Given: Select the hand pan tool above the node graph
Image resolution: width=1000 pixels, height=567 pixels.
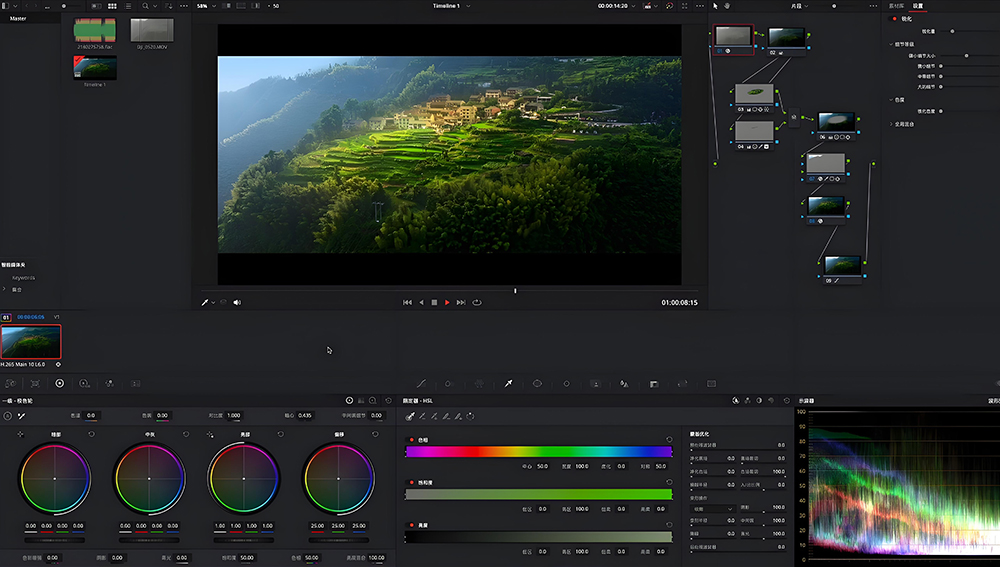Looking at the screenshot, I should tap(728, 6).
